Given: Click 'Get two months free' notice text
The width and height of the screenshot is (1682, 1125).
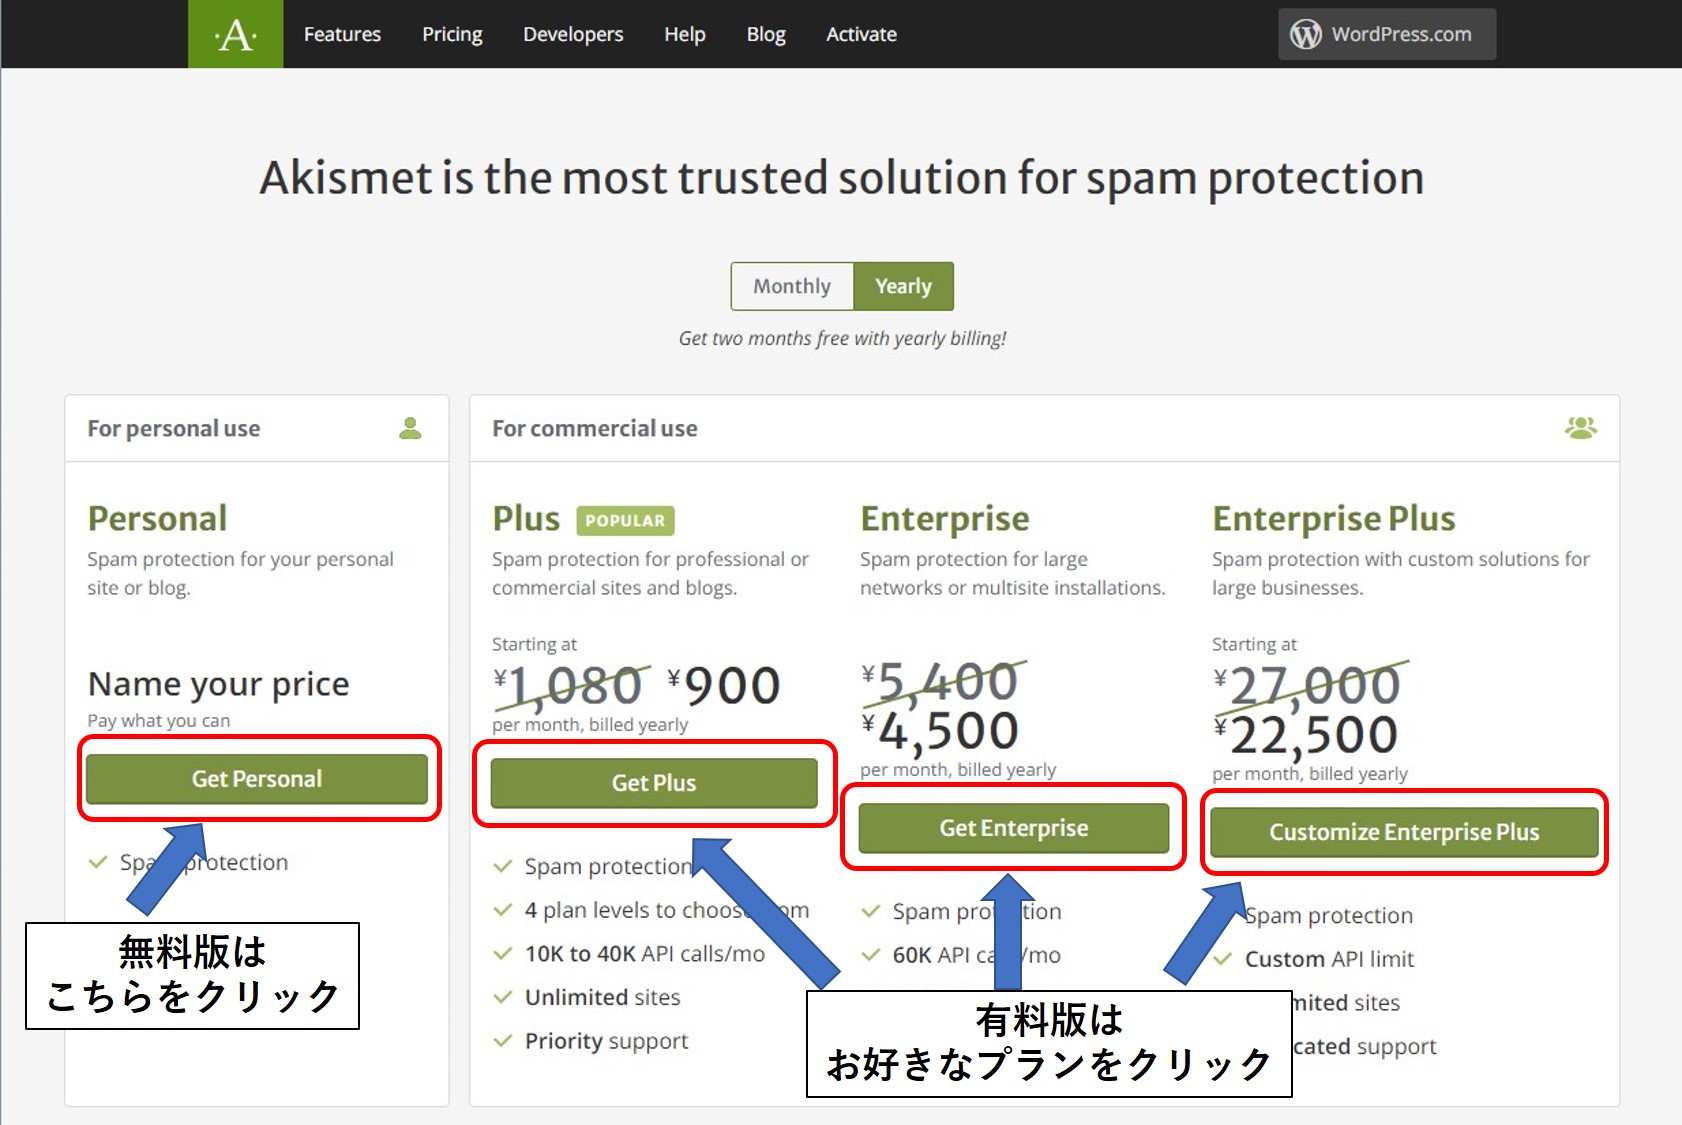Looking at the screenshot, I should pos(842,338).
